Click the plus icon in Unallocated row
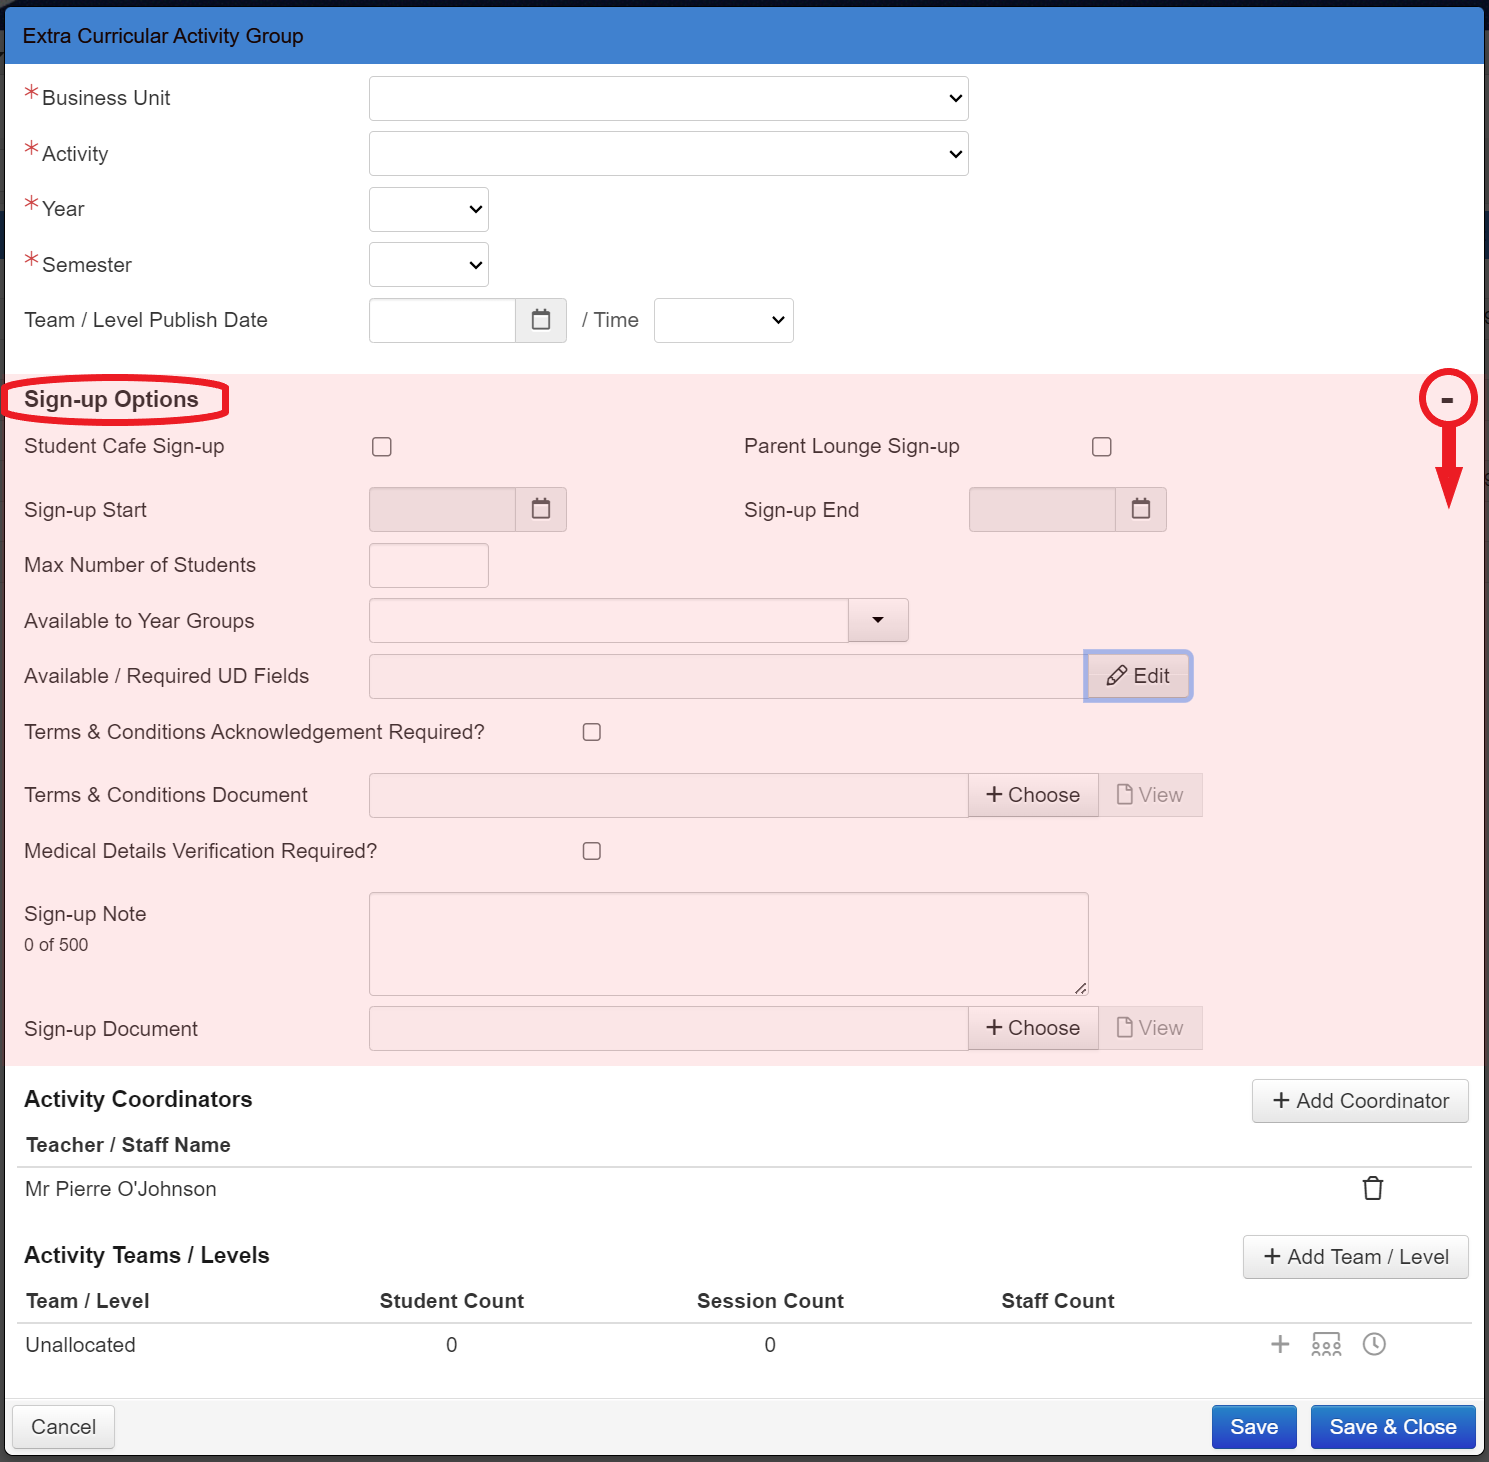Viewport: 1489px width, 1462px height. (1280, 1344)
